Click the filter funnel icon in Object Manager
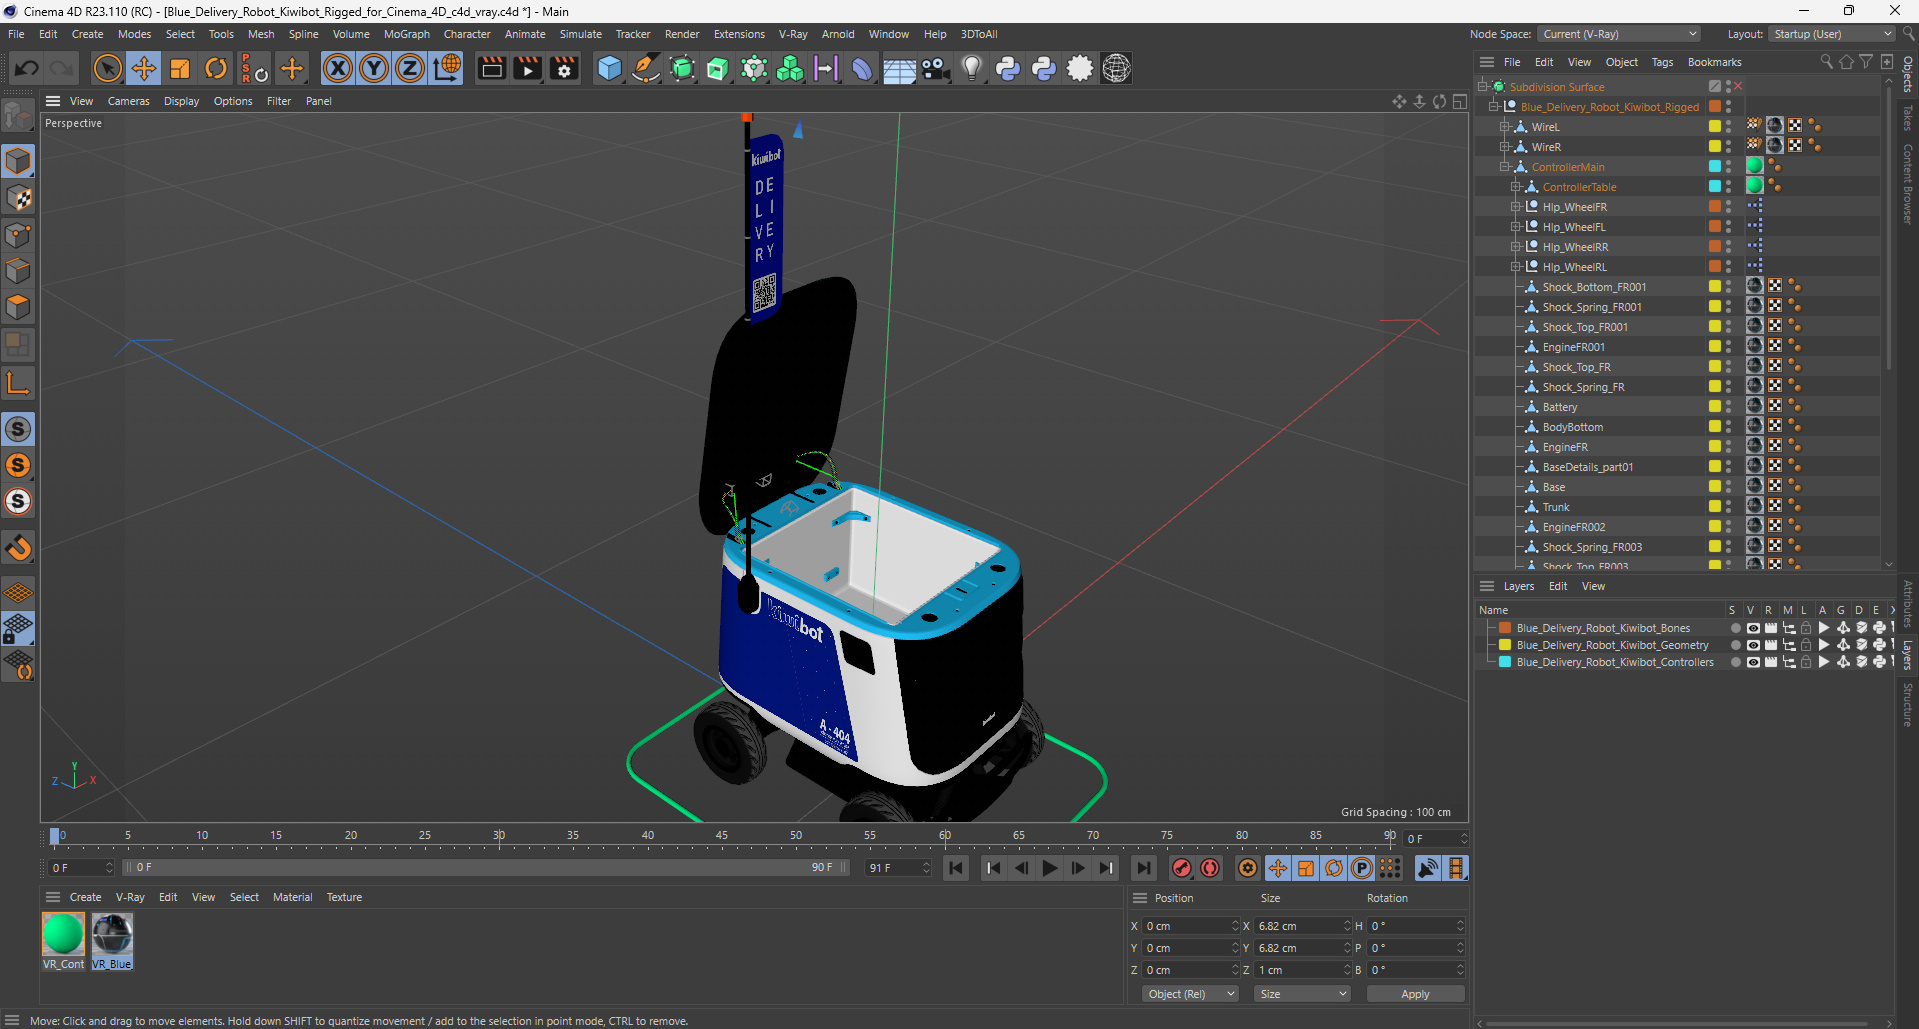The width and height of the screenshot is (1919, 1029). pos(1866,62)
